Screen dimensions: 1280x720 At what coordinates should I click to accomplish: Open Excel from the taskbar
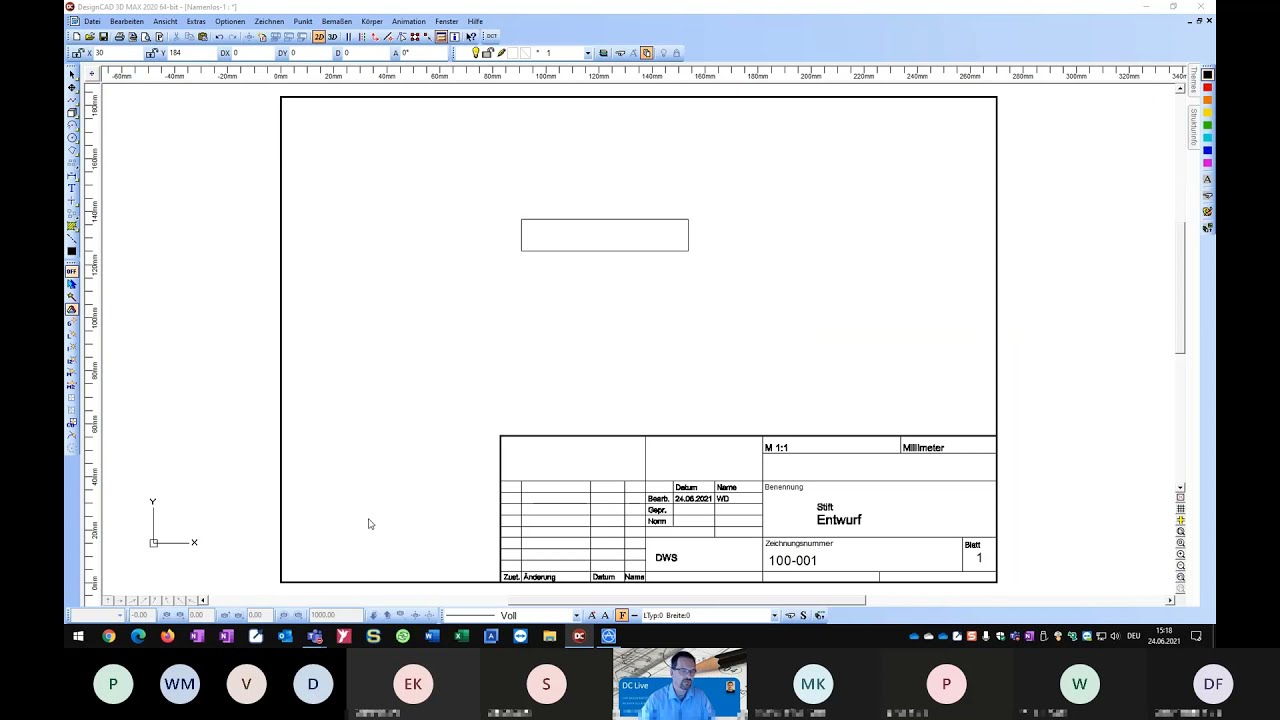click(x=461, y=636)
